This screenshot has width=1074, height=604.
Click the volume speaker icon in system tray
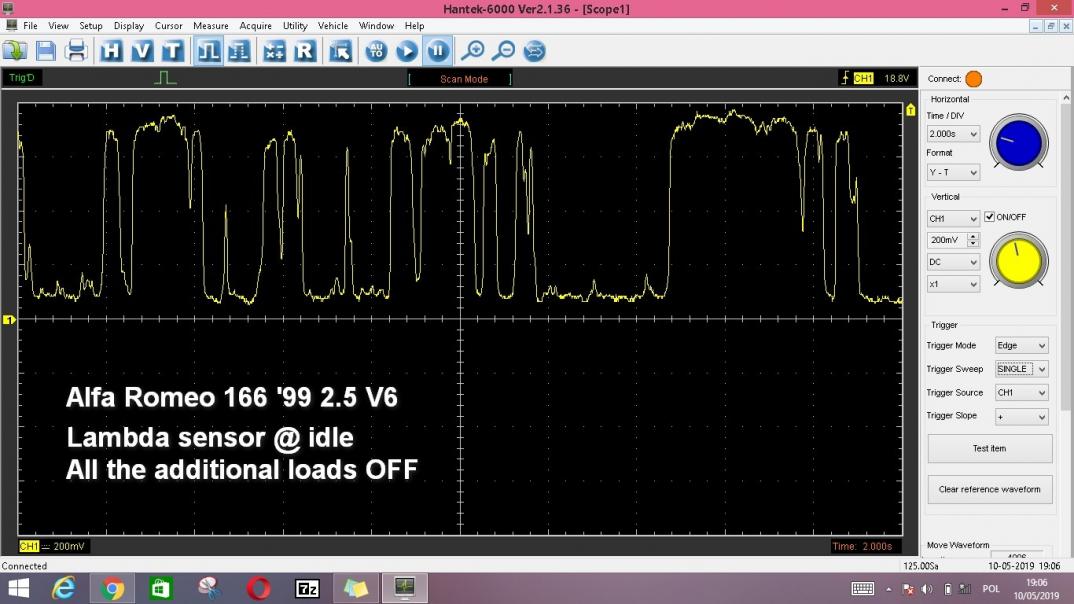[927, 589]
